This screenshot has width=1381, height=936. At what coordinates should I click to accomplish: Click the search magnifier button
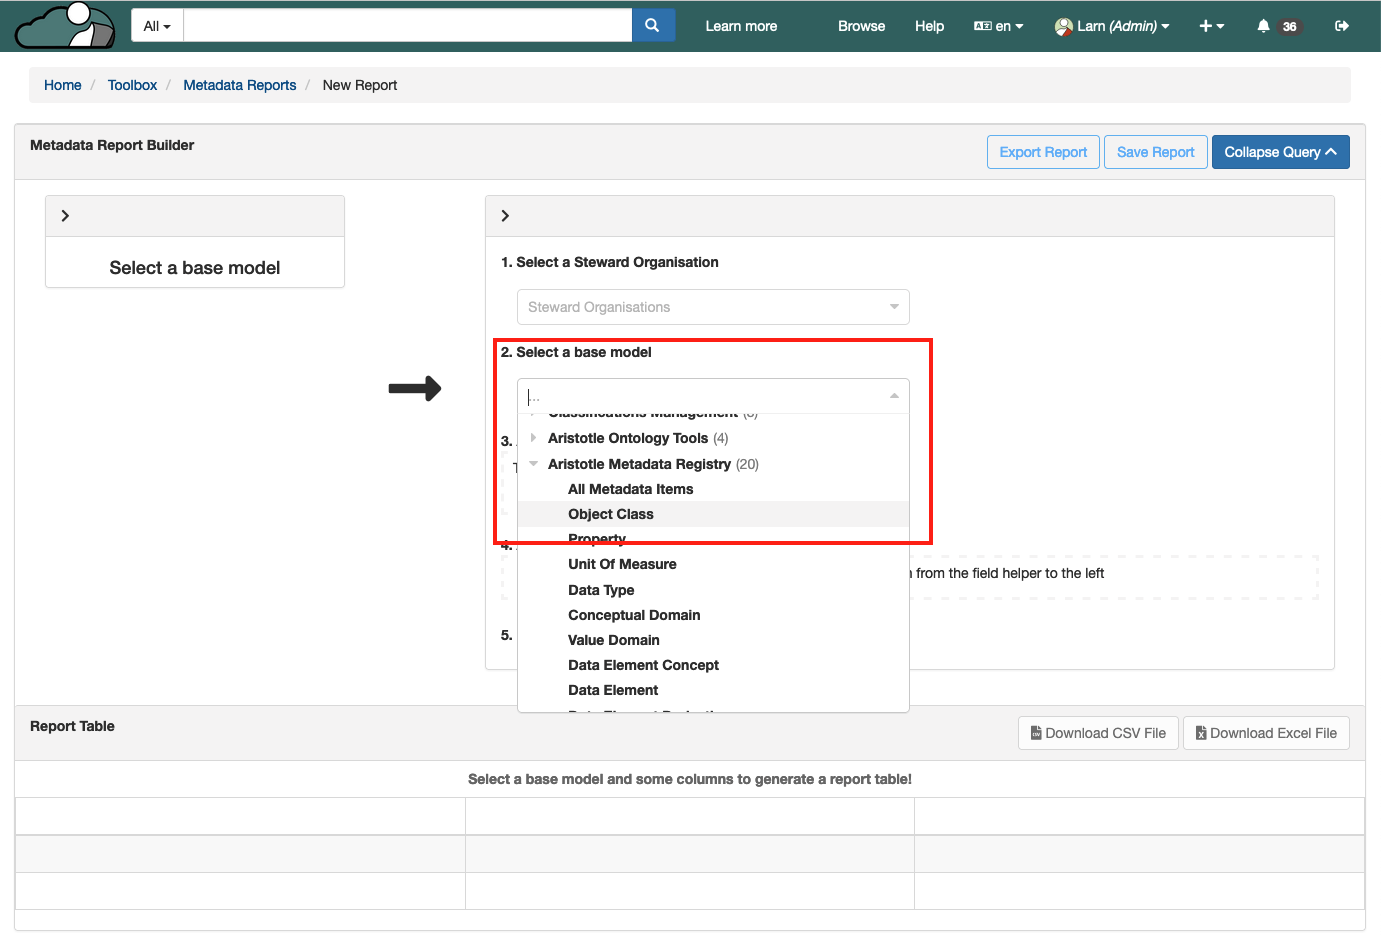(652, 26)
